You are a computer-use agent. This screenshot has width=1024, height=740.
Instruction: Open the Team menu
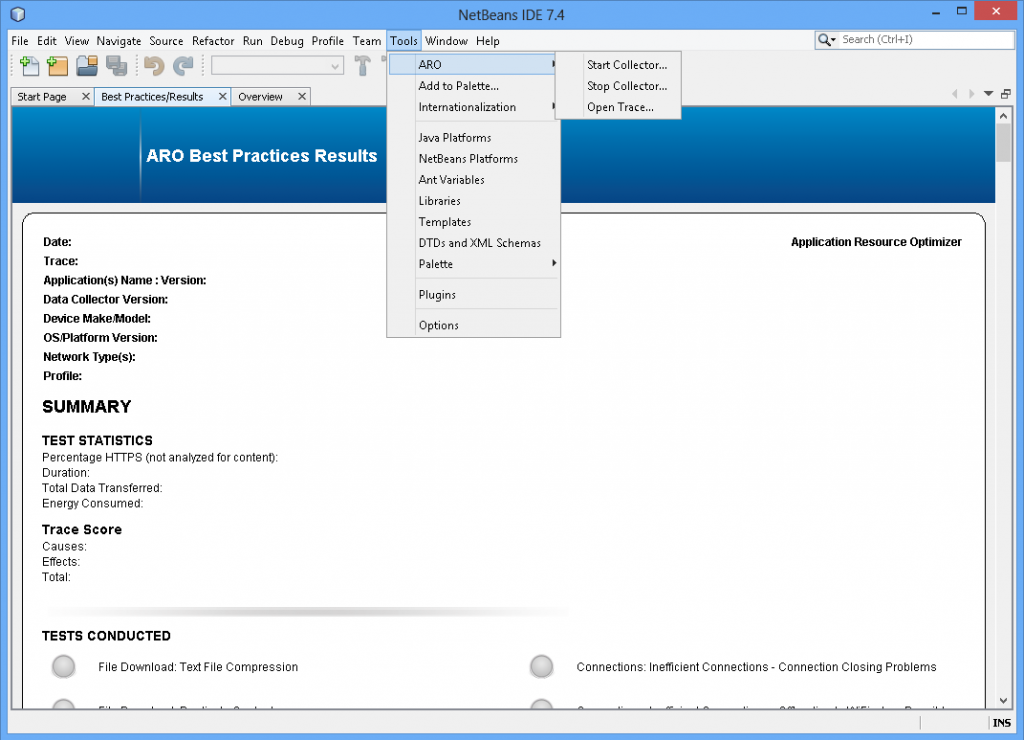coord(367,40)
